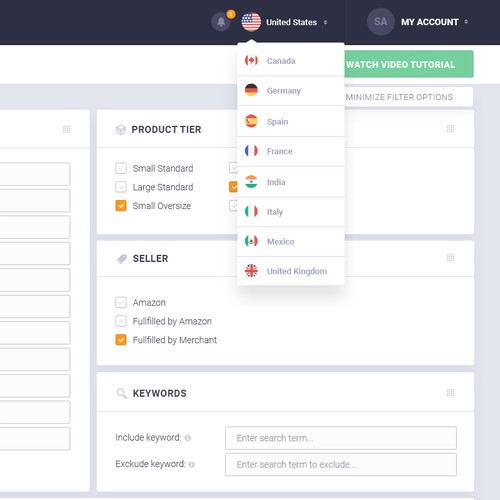The height and width of the screenshot is (500, 500).
Task: Open the notifications bell icon
Action: point(221,22)
